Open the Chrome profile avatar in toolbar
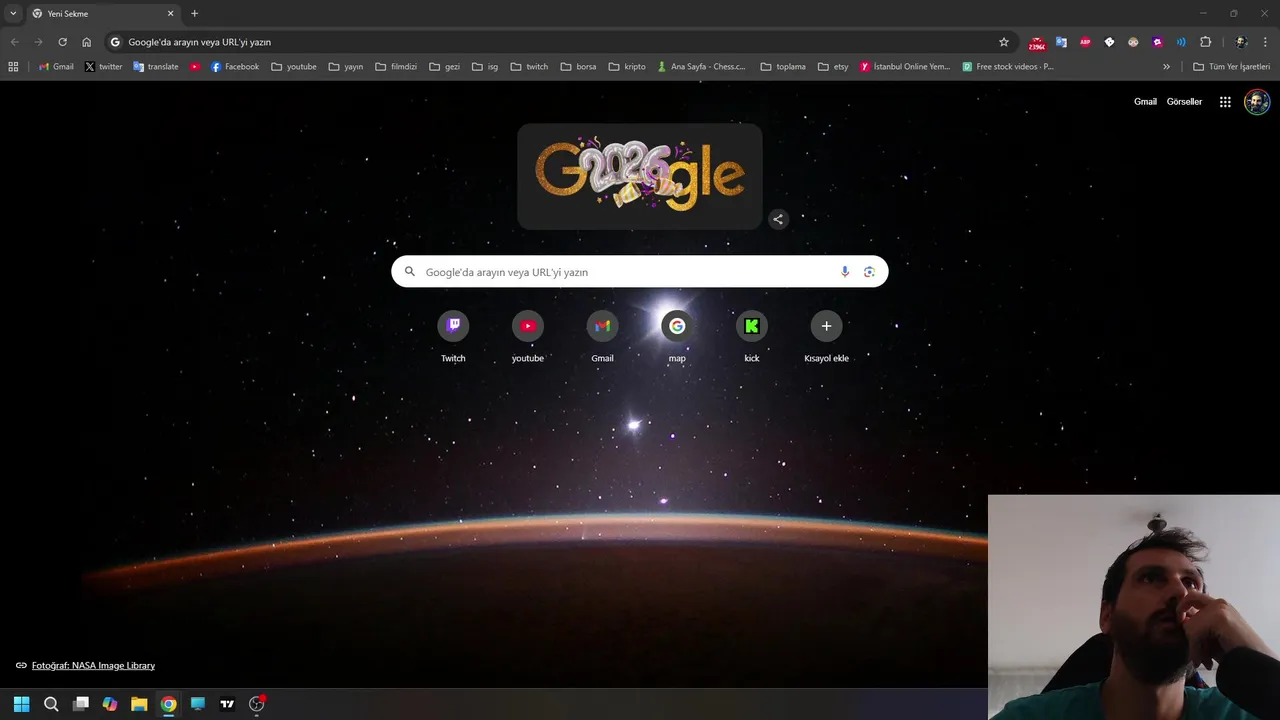The width and height of the screenshot is (1280, 720). pos(1241,42)
